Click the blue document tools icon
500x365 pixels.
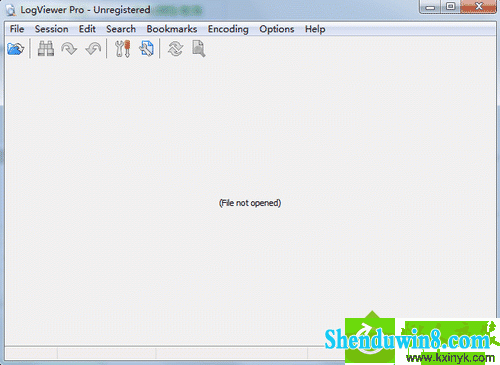click(x=147, y=49)
